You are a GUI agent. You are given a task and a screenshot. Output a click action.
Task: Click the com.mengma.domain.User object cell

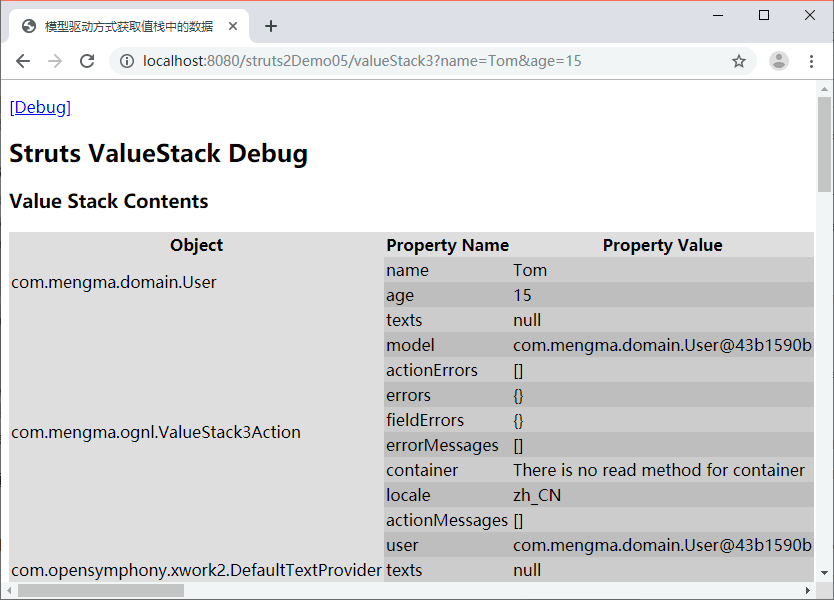pos(114,282)
